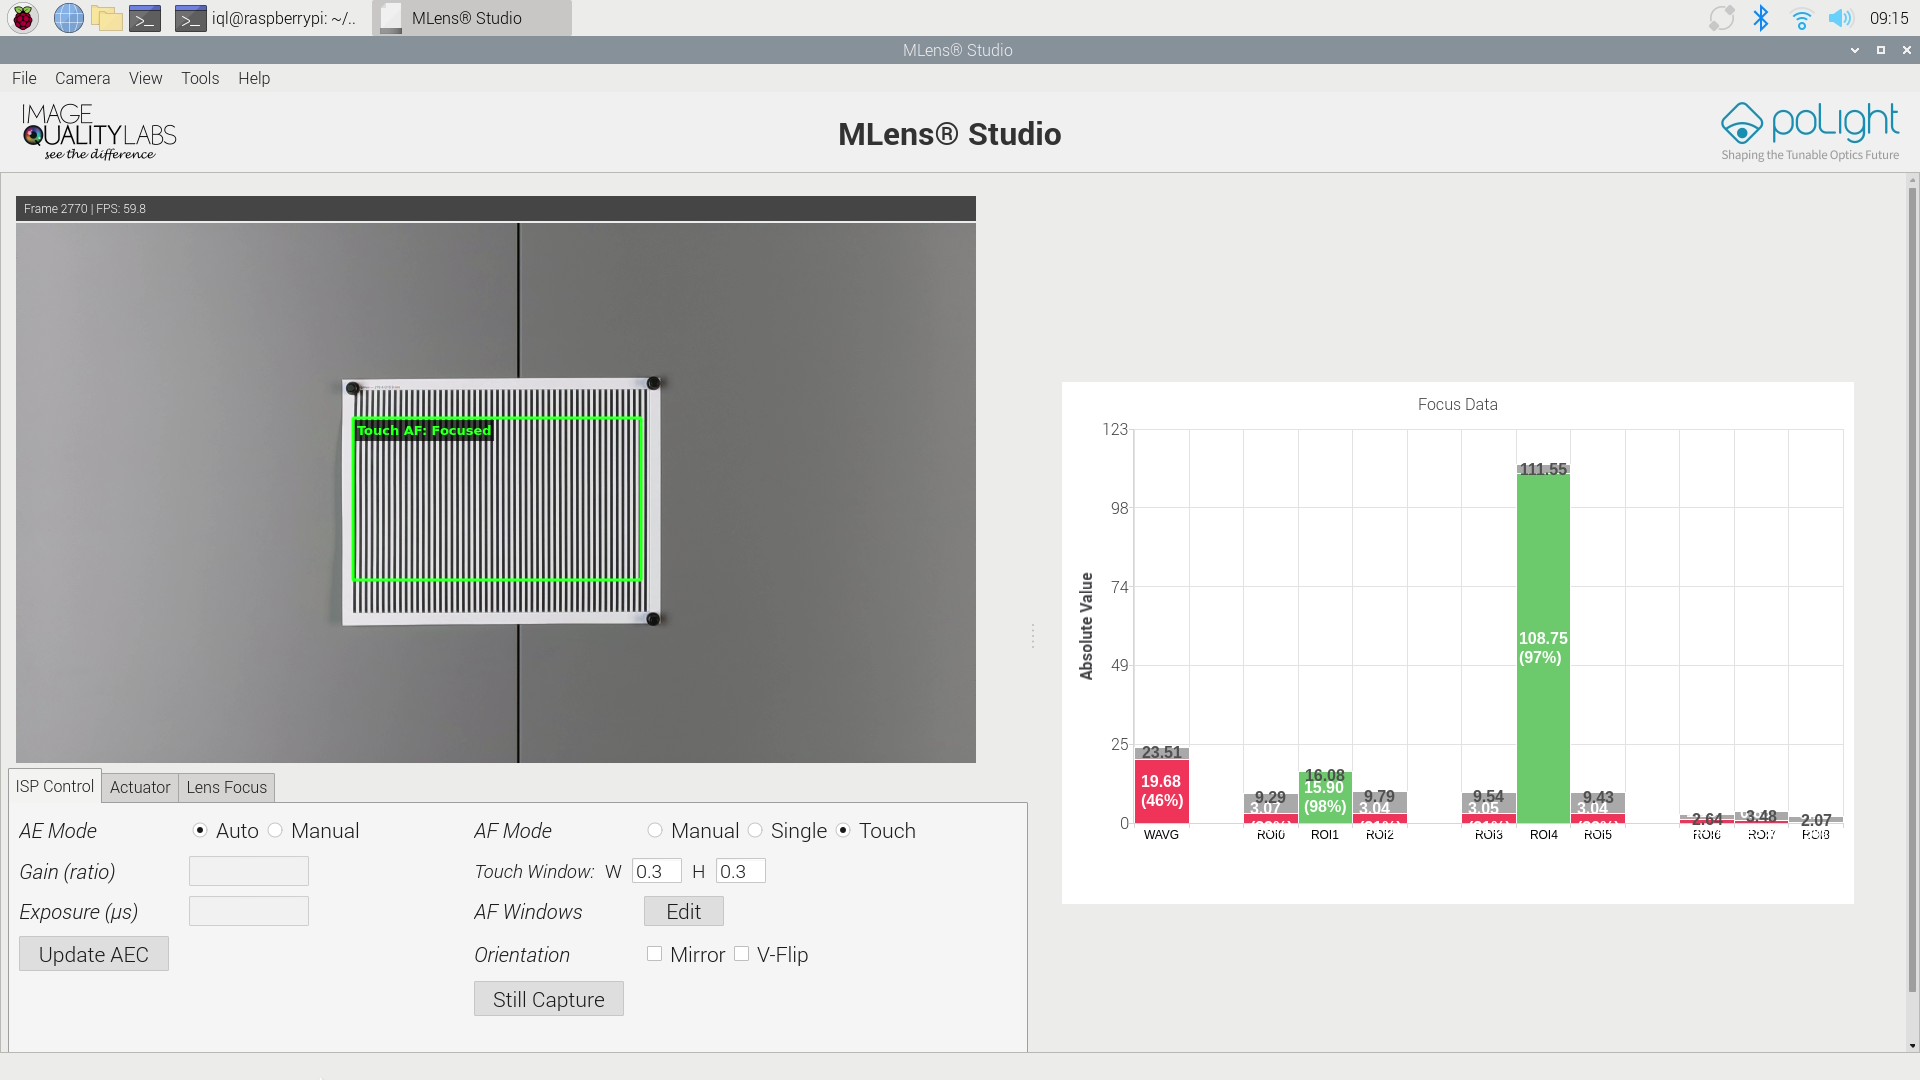The width and height of the screenshot is (1920, 1080).
Task: Open the Raspberry Pi main menu icon
Action: click(23, 18)
